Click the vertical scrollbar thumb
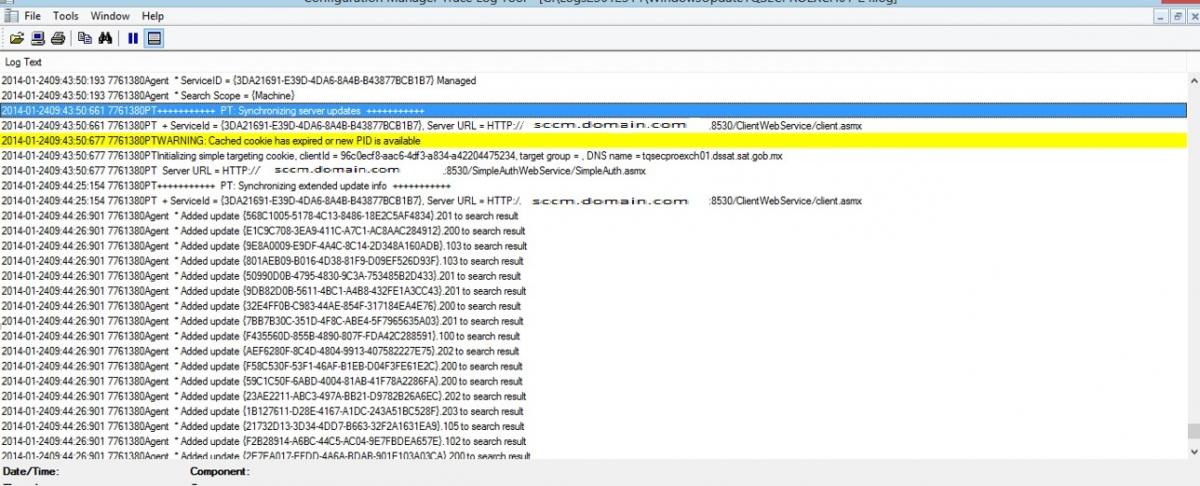The image size is (1200, 486). pyautogui.click(x=1192, y=431)
